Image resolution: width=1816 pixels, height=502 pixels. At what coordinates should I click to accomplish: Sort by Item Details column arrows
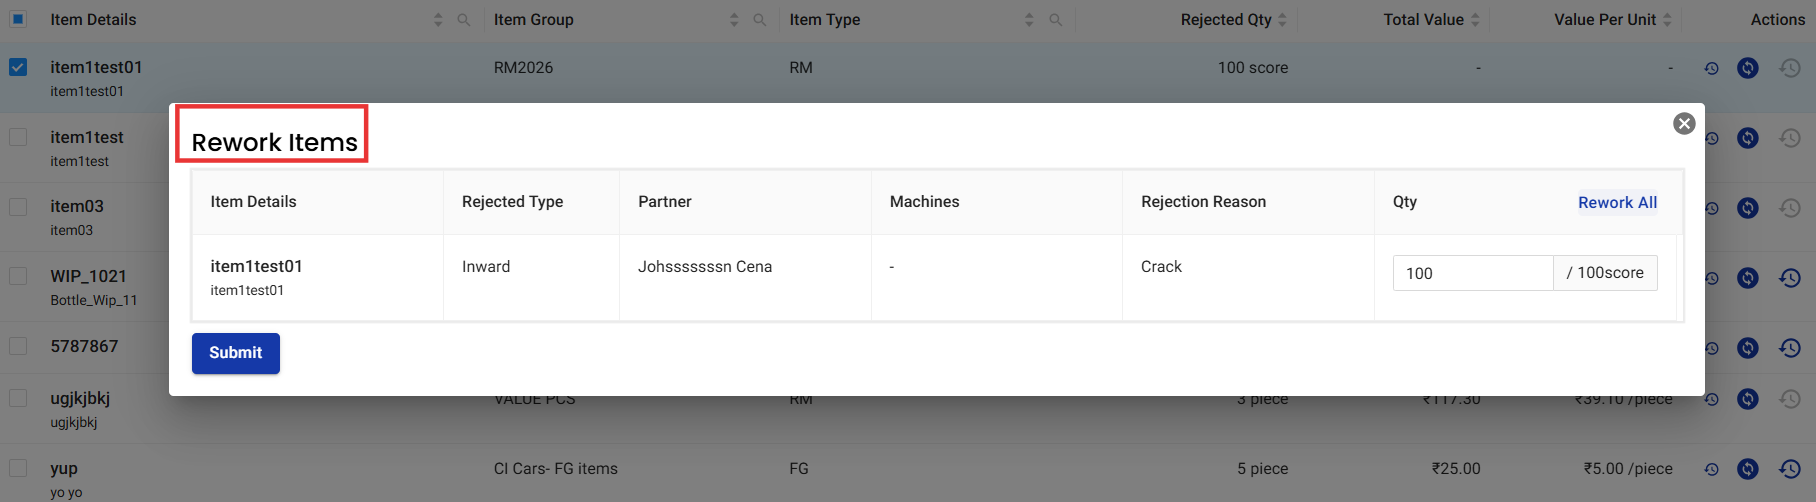coord(438,20)
